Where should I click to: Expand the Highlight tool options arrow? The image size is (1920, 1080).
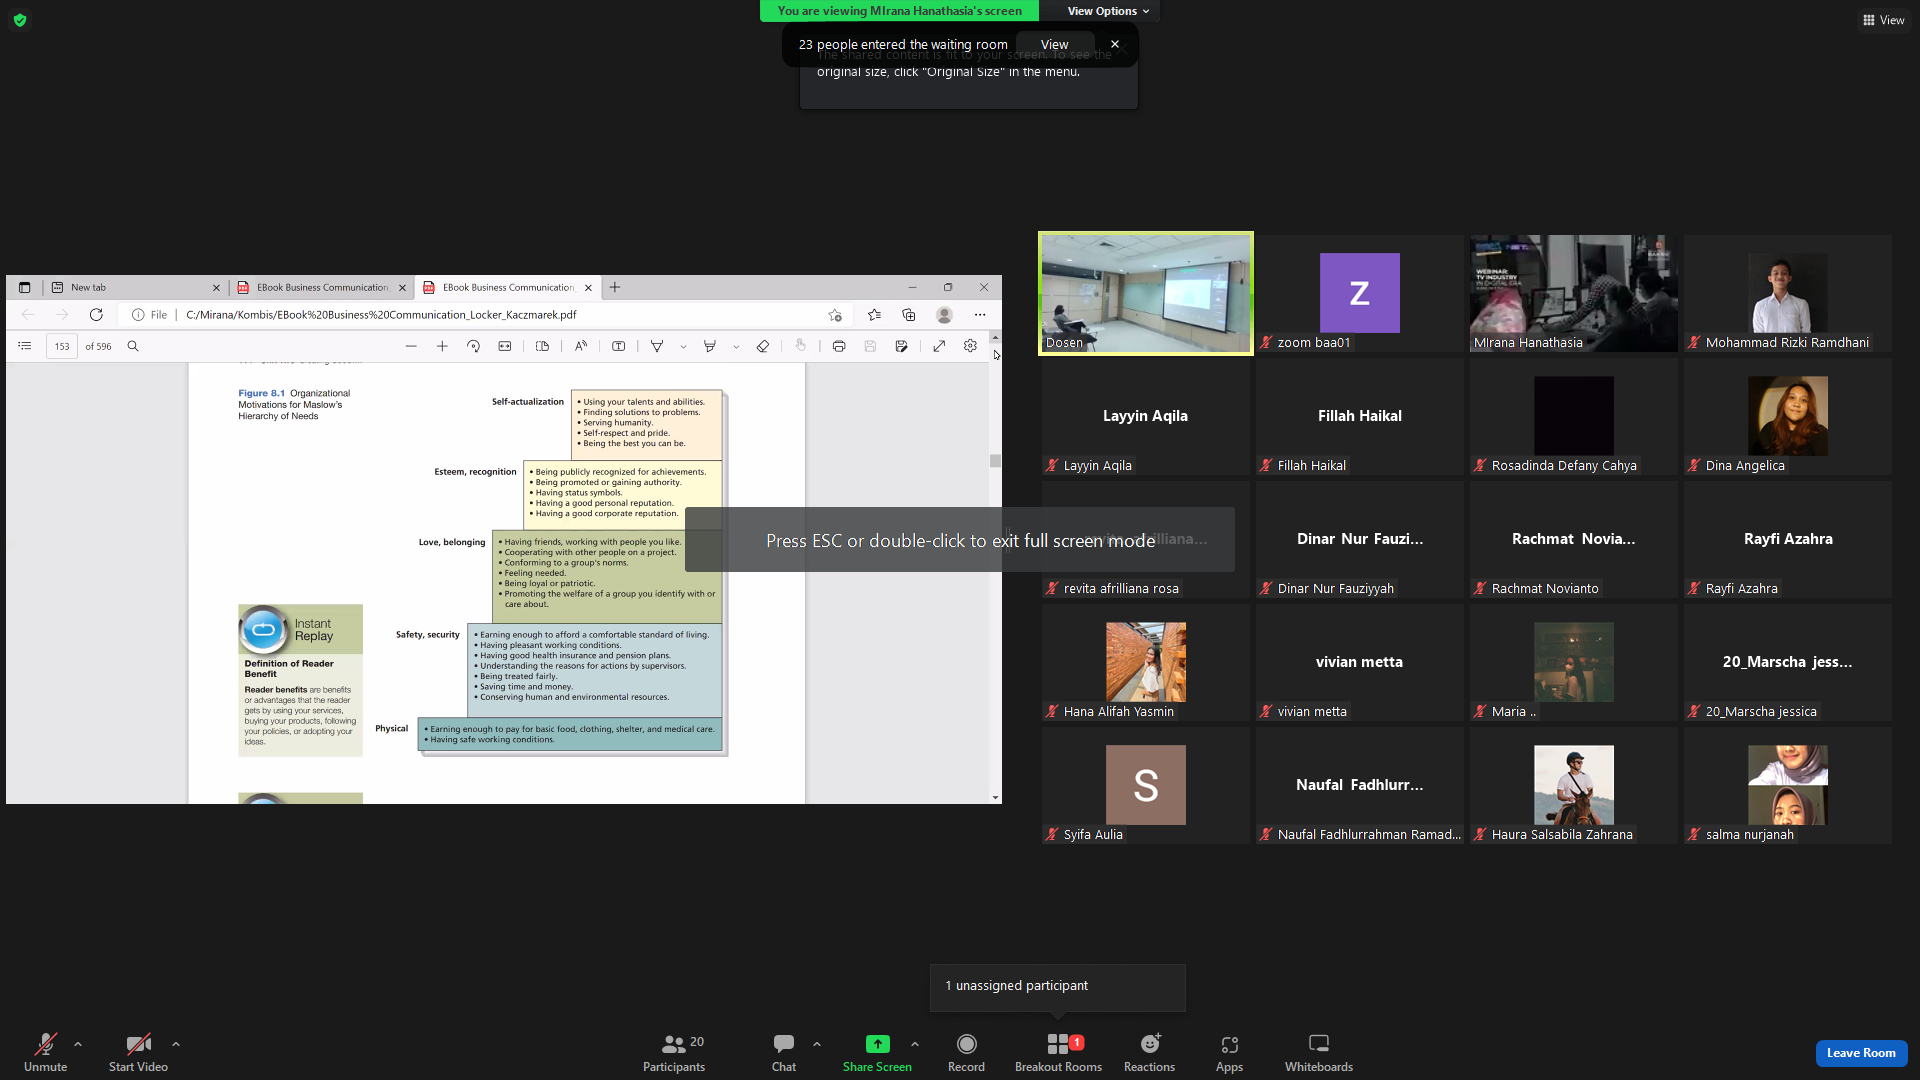[736, 347]
